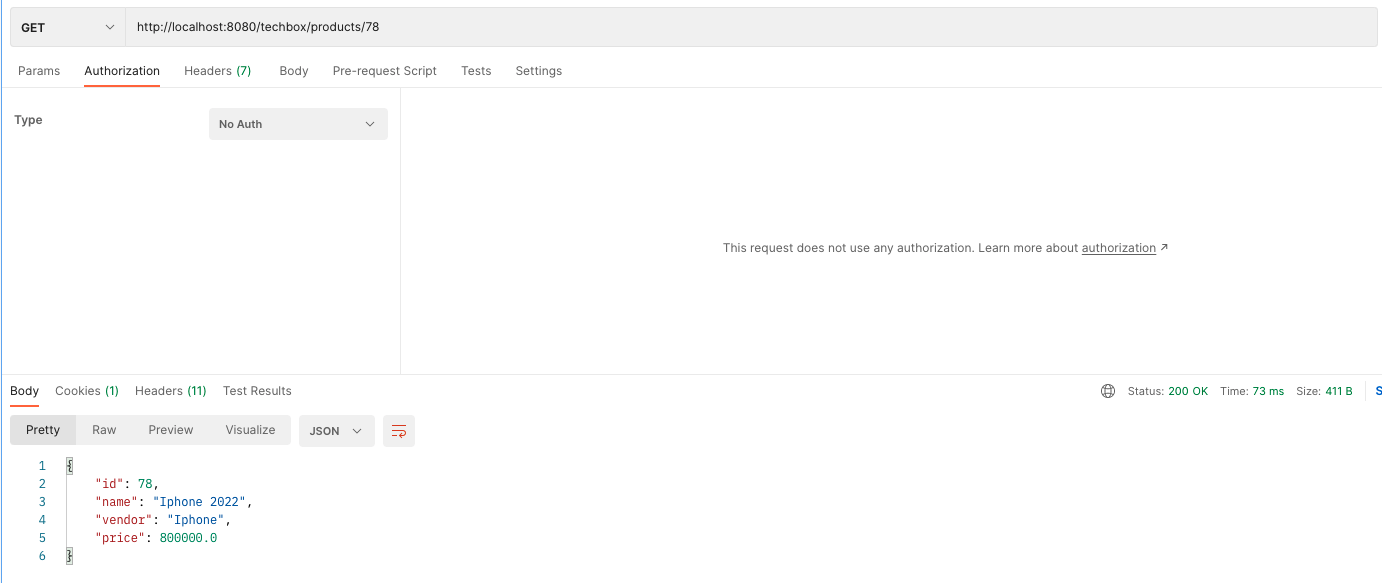Switch to the request Body tab
Image resolution: width=1382 pixels, height=583 pixels.
pyautogui.click(x=293, y=71)
